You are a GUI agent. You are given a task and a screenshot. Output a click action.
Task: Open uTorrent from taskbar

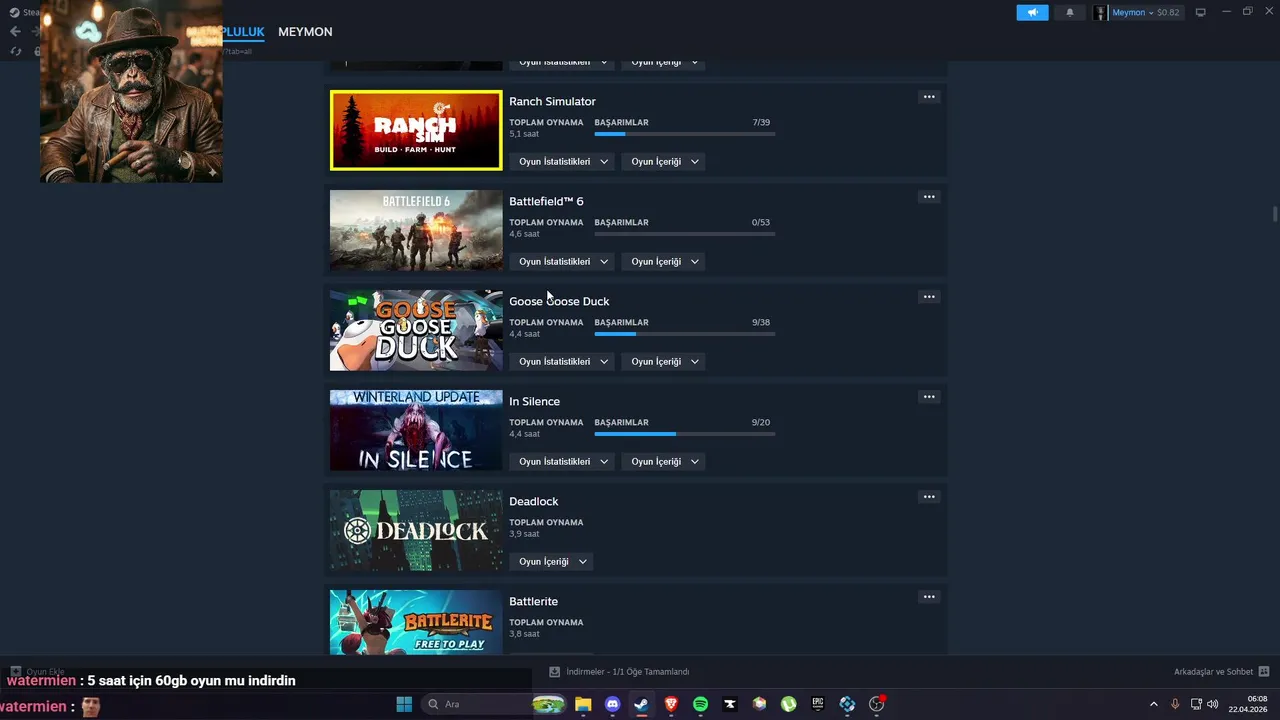tap(789, 704)
